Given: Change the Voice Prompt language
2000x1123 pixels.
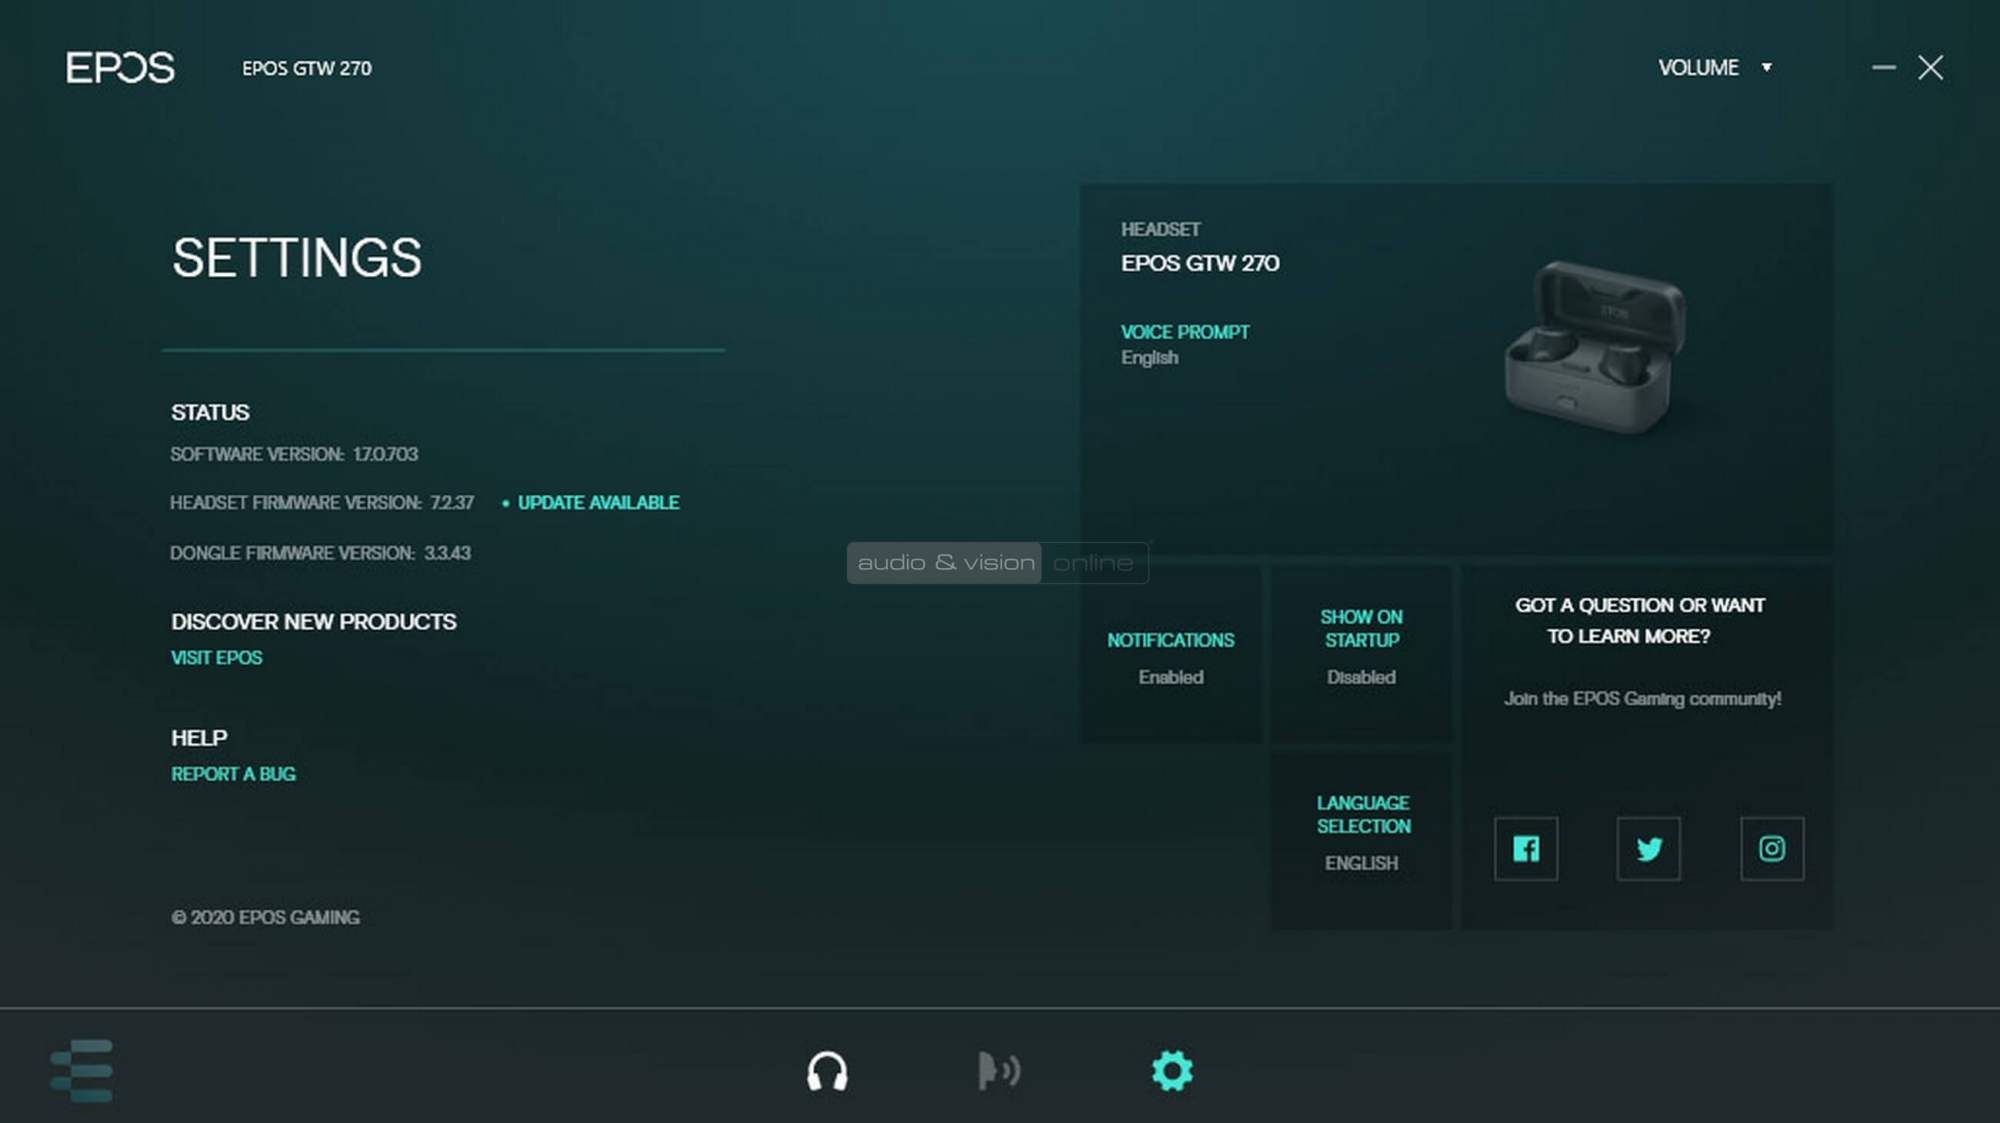Looking at the screenshot, I should click(x=1185, y=344).
